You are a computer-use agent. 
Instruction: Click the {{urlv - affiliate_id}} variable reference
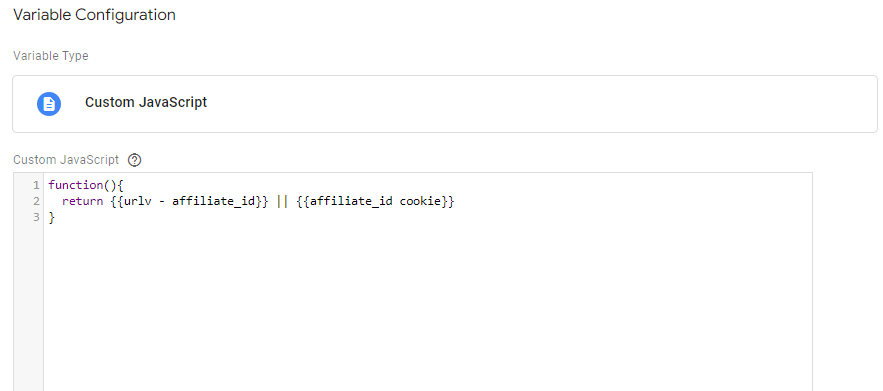[189, 201]
